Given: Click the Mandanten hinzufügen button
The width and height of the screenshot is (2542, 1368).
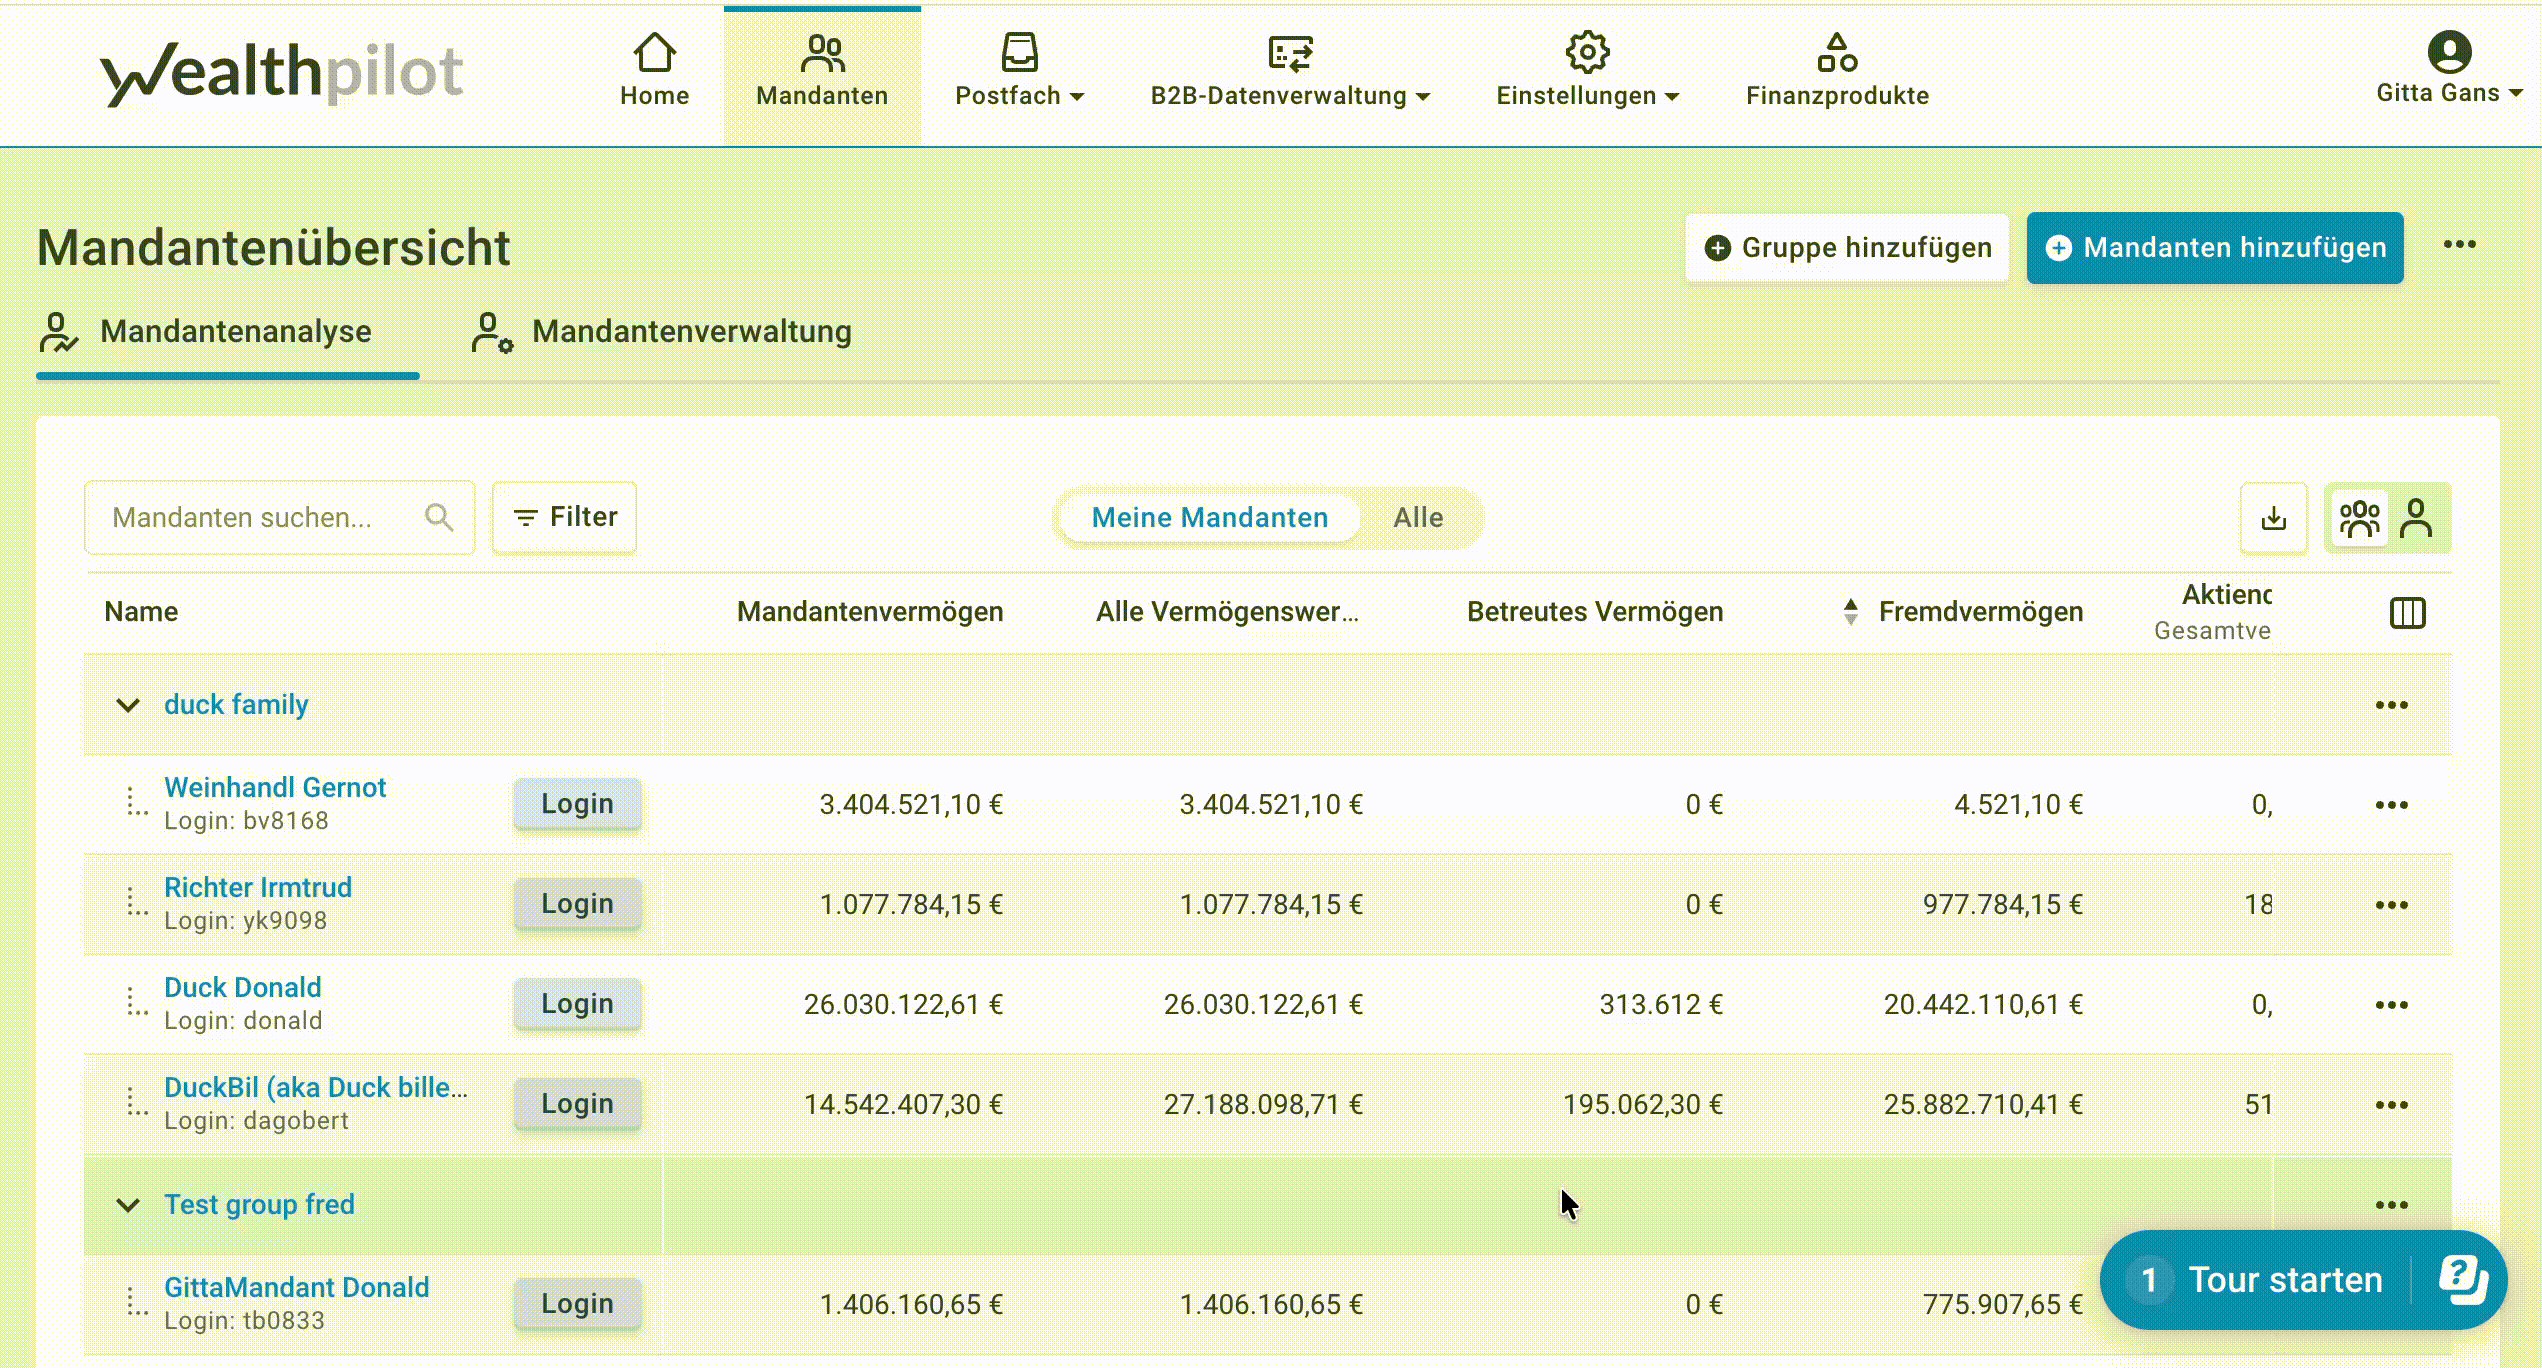Looking at the screenshot, I should [2214, 247].
